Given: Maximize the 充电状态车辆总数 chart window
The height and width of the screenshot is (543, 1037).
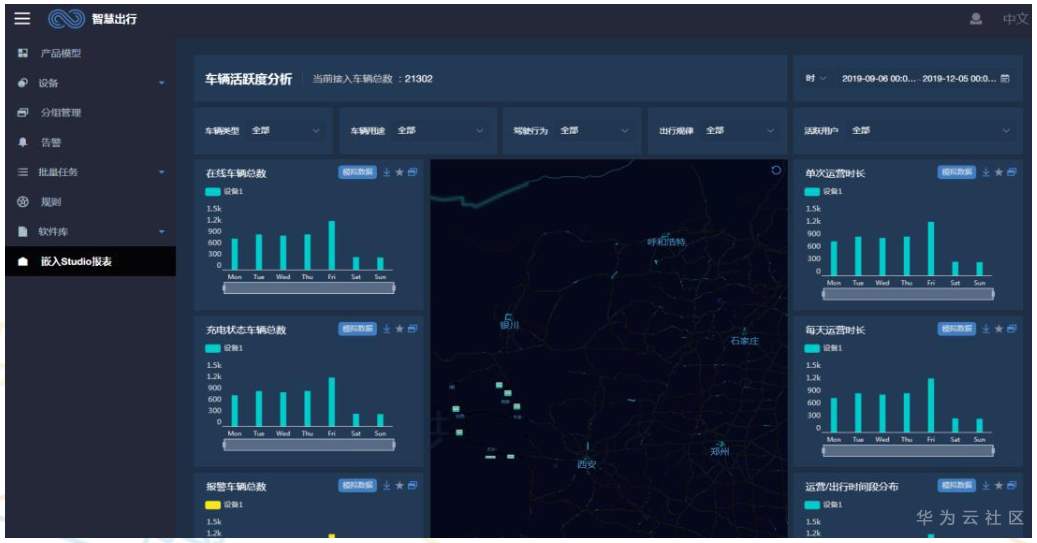Looking at the screenshot, I should point(412,329).
